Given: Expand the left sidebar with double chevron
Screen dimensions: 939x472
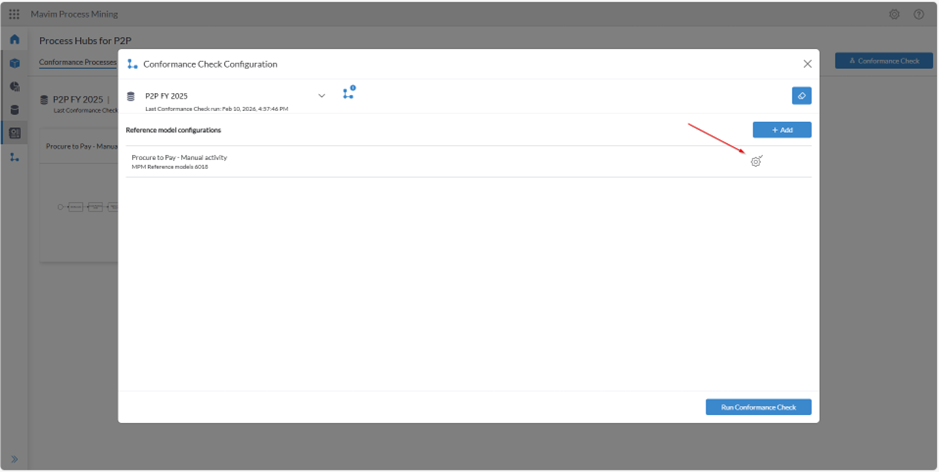Looking at the screenshot, I should tap(14, 459).
